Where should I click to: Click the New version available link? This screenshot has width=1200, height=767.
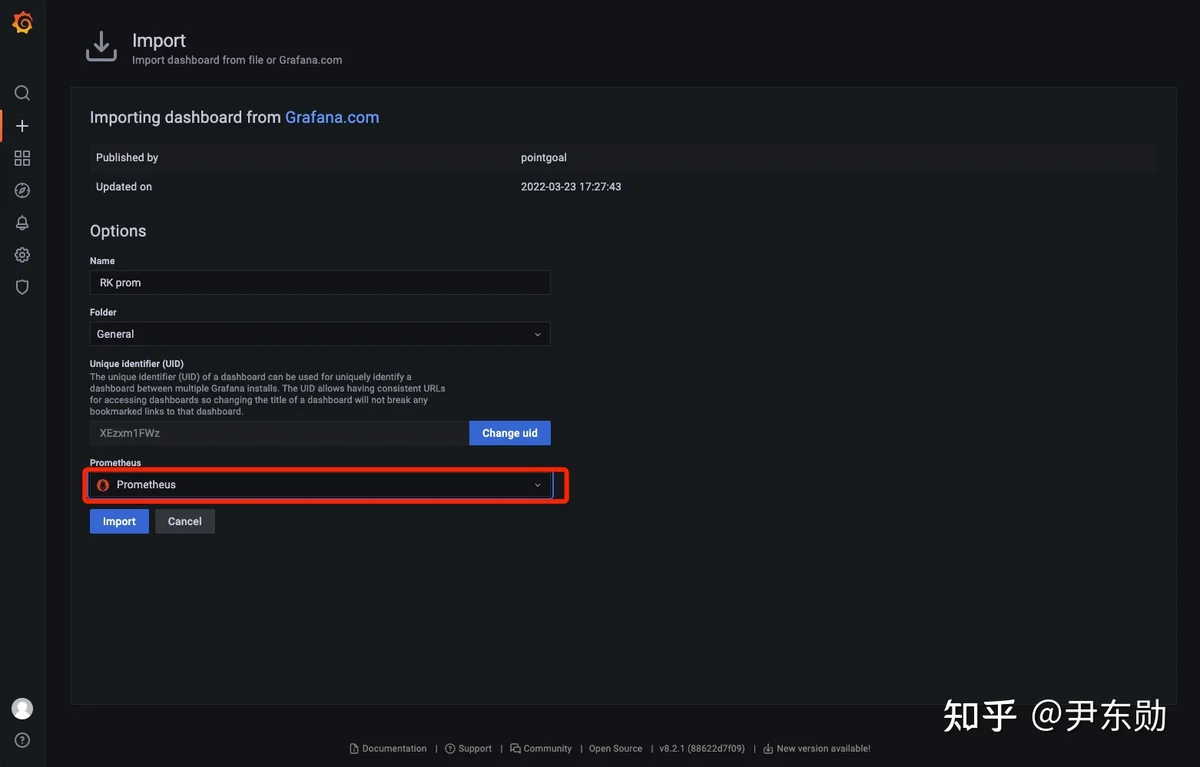coord(817,748)
